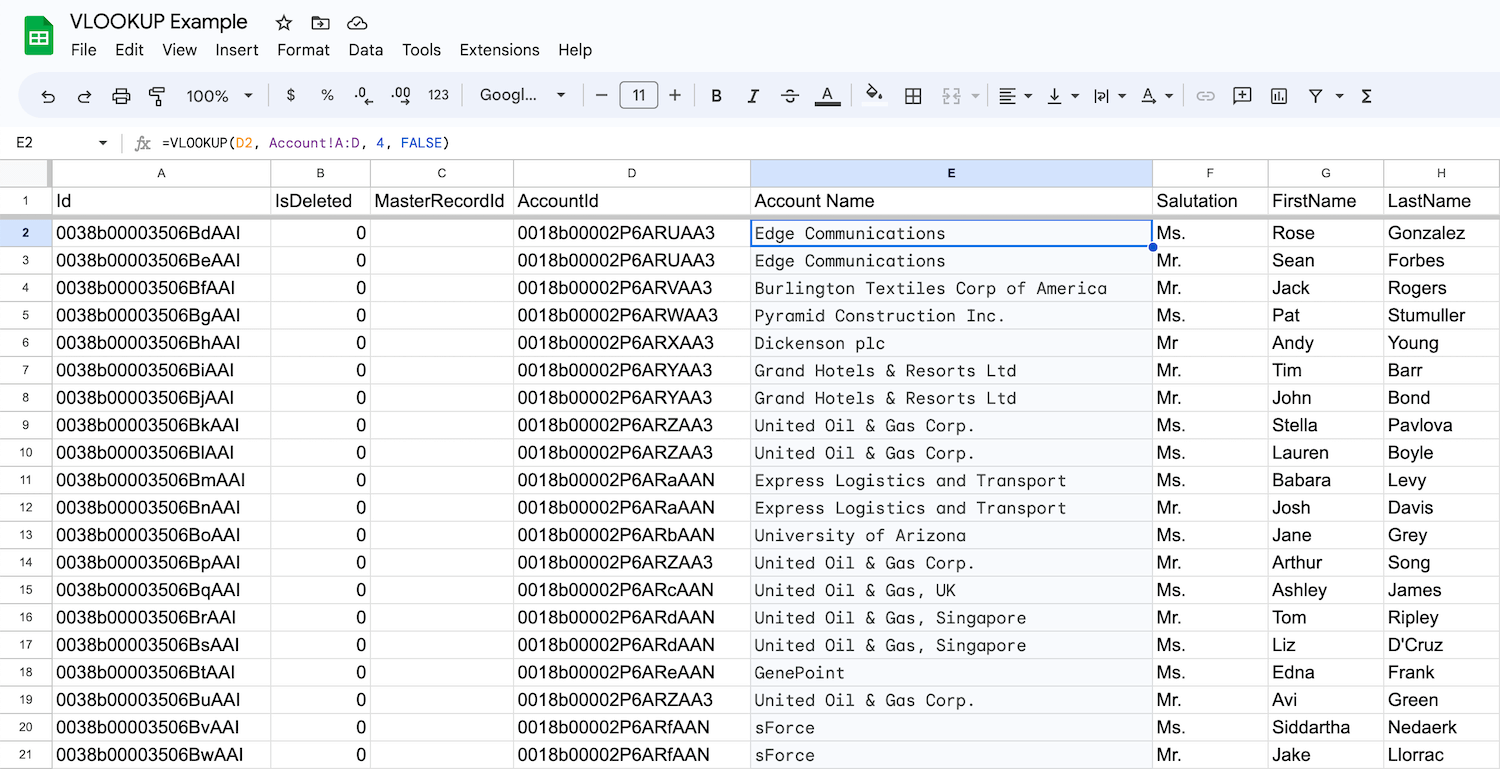Open the borders tool
The height and width of the screenshot is (769, 1500).
click(x=912, y=96)
